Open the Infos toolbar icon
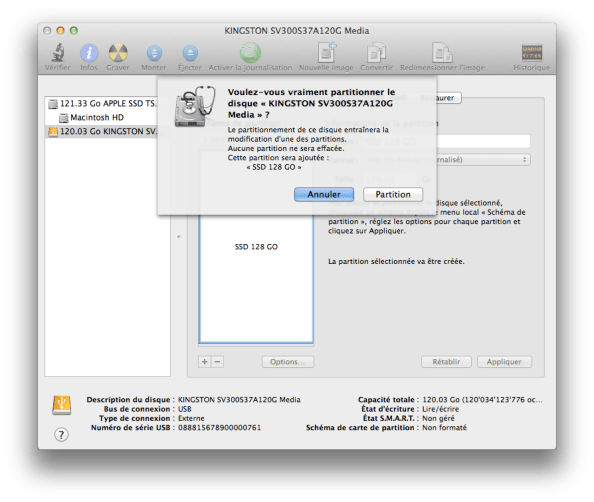The width and height of the screenshot is (594, 502). click(89, 52)
